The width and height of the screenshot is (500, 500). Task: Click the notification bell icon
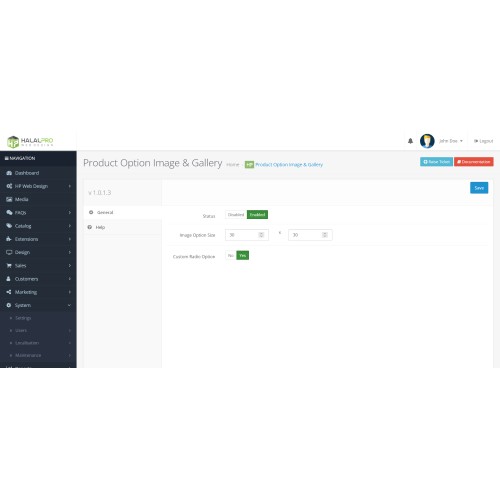point(410,141)
